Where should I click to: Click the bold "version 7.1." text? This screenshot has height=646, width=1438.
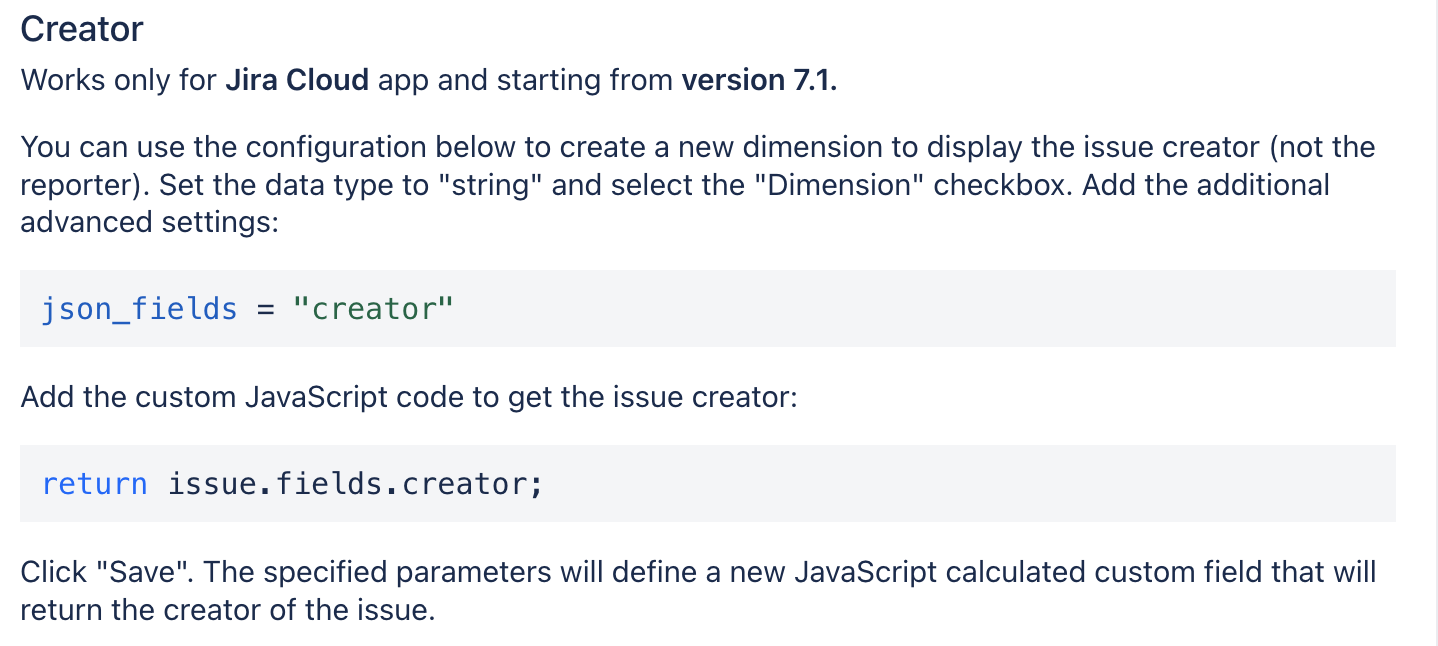point(759,80)
